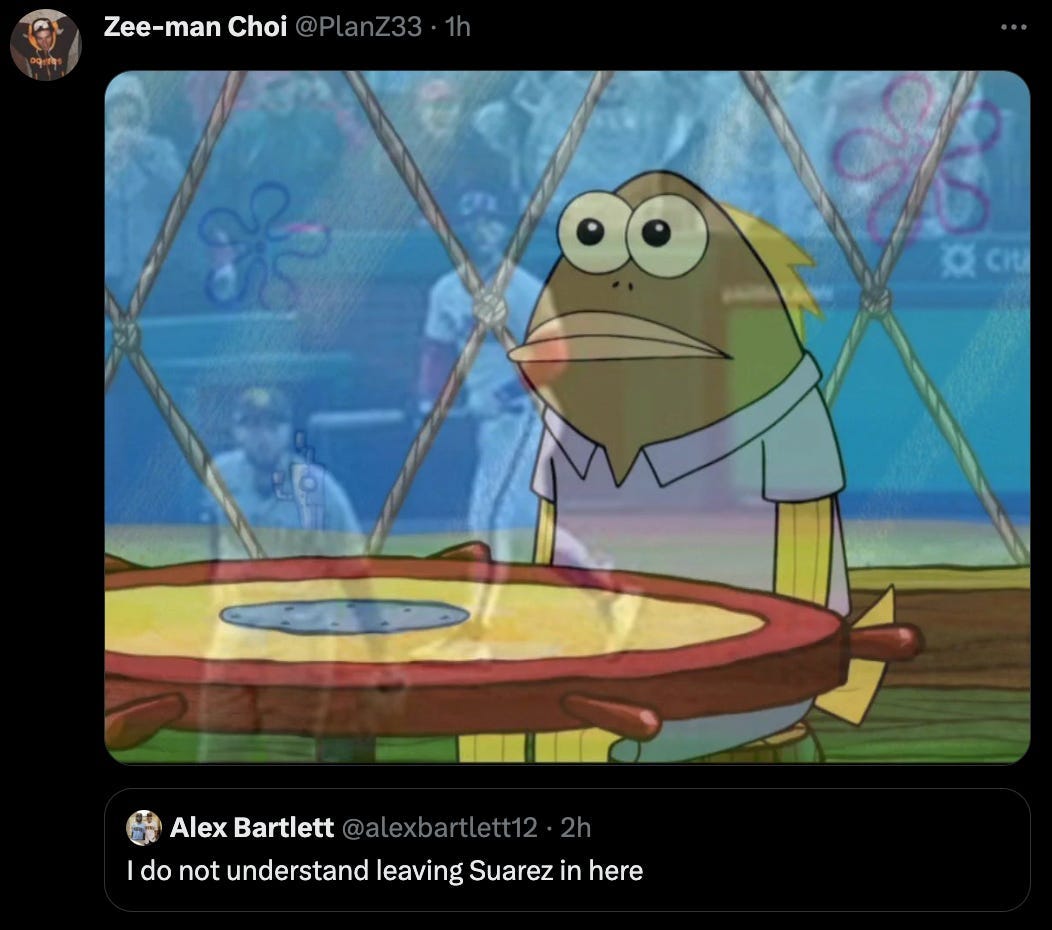Viewport: 1052px width, 930px height.
Task: Click Alex Bartlett's small avatar in quoted tweet
Action: coord(144,828)
